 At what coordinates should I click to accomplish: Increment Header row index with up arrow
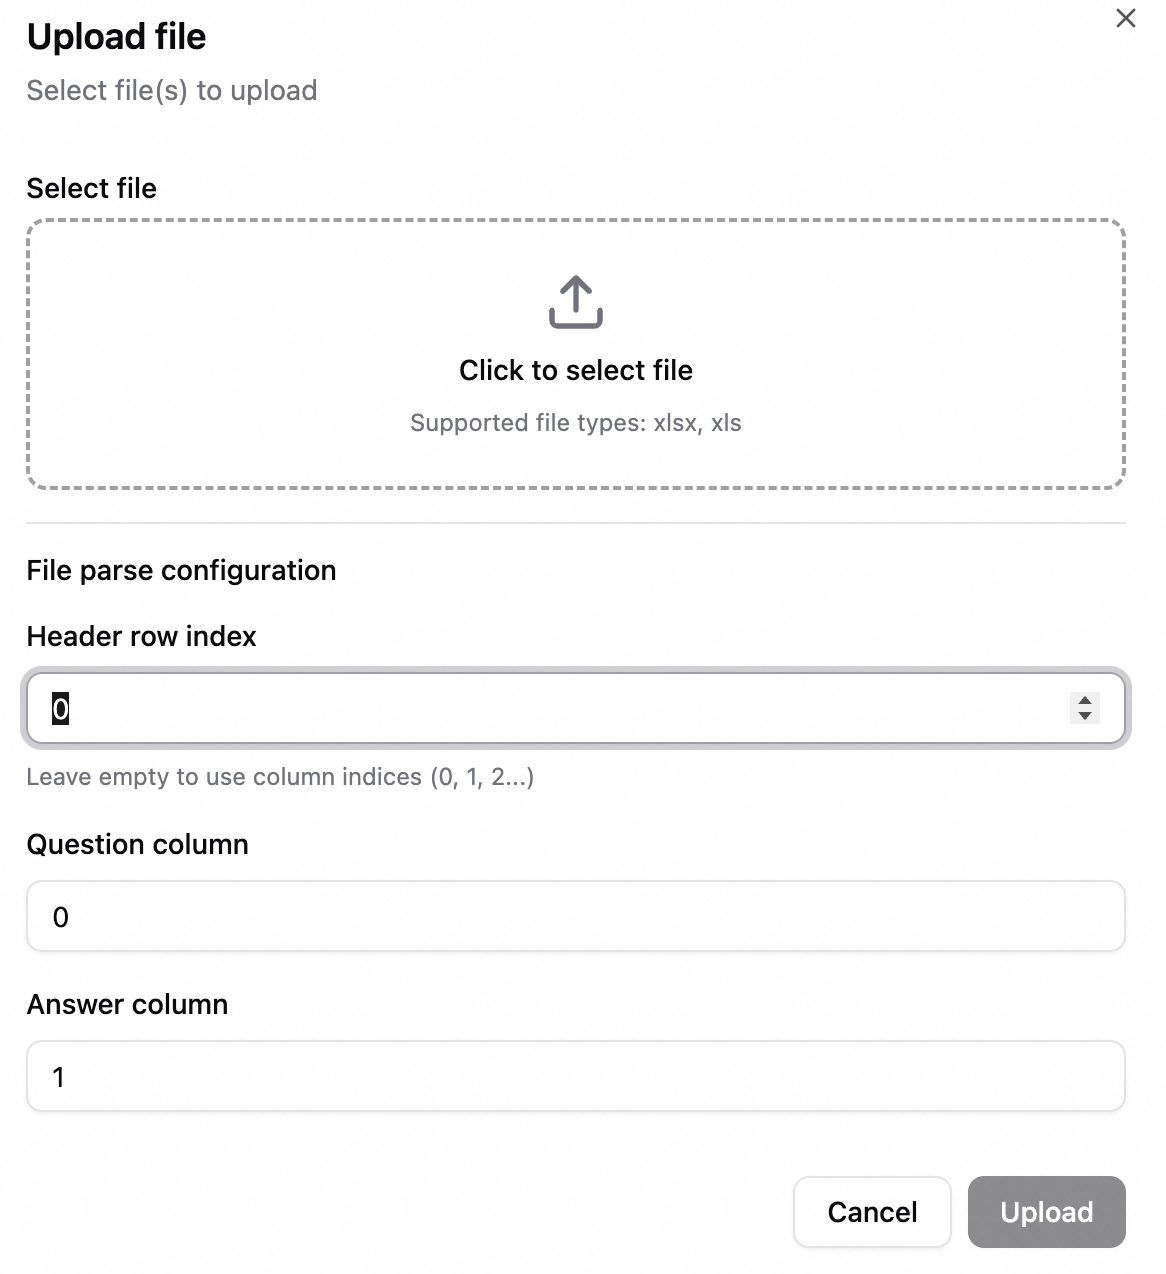pos(1085,701)
